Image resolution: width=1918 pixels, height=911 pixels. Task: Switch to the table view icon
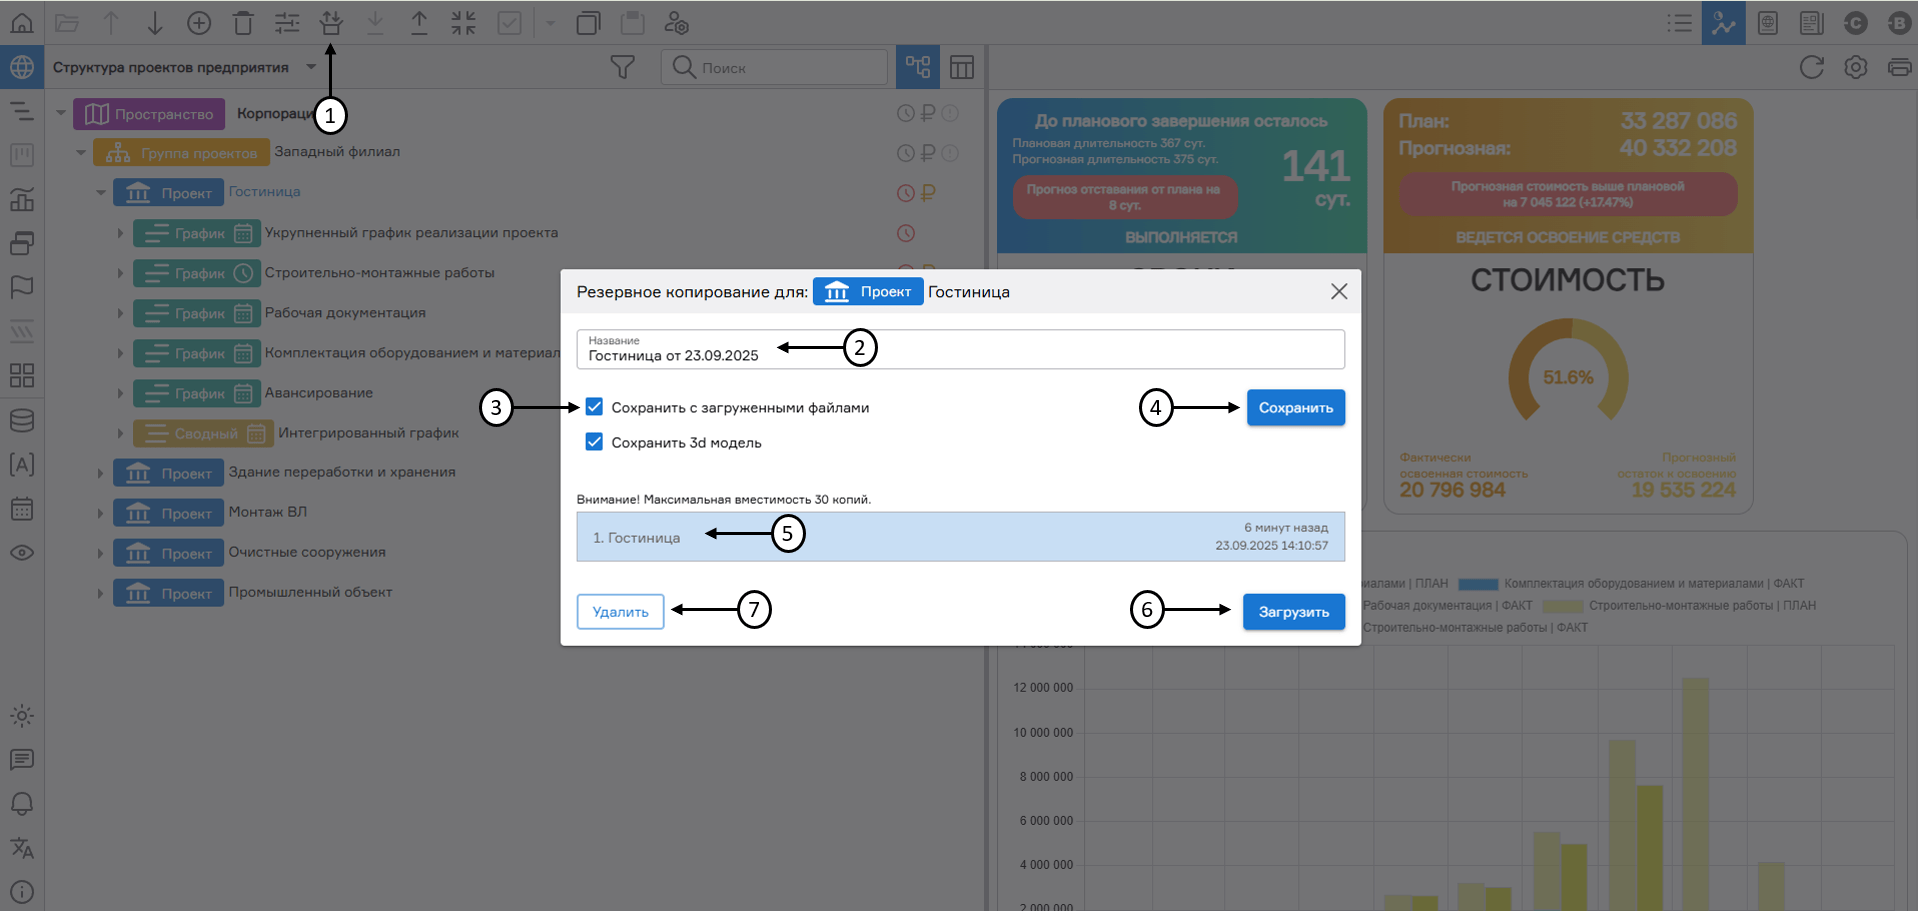961,67
